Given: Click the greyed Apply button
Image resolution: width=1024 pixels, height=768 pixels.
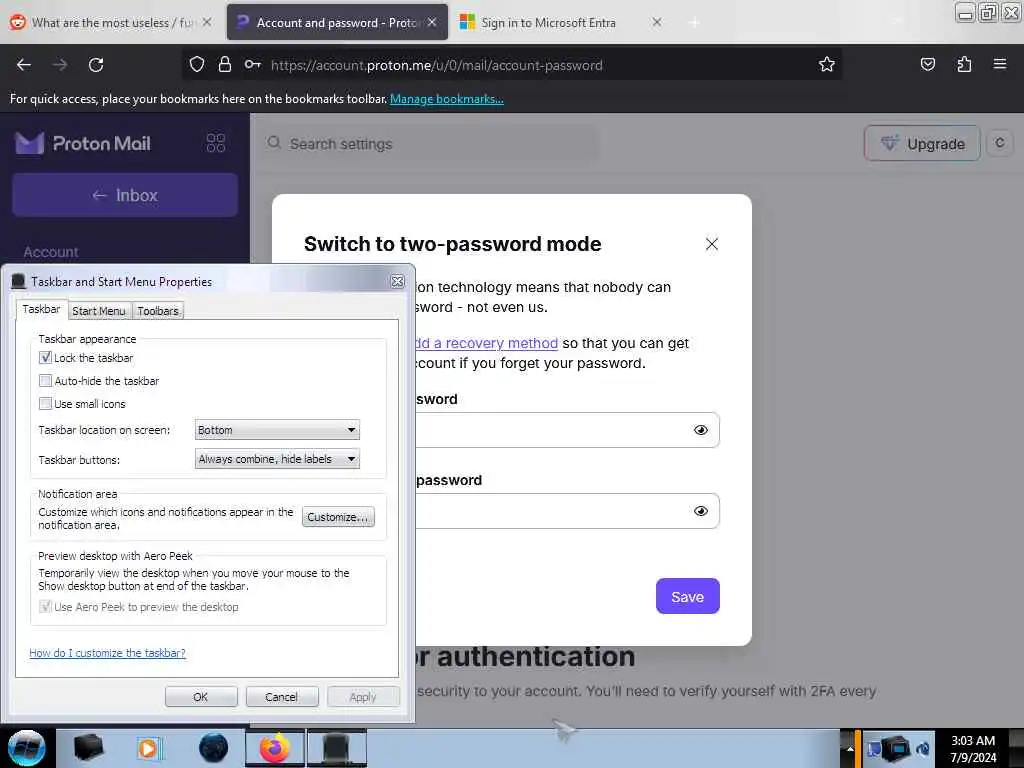Looking at the screenshot, I should tap(363, 697).
